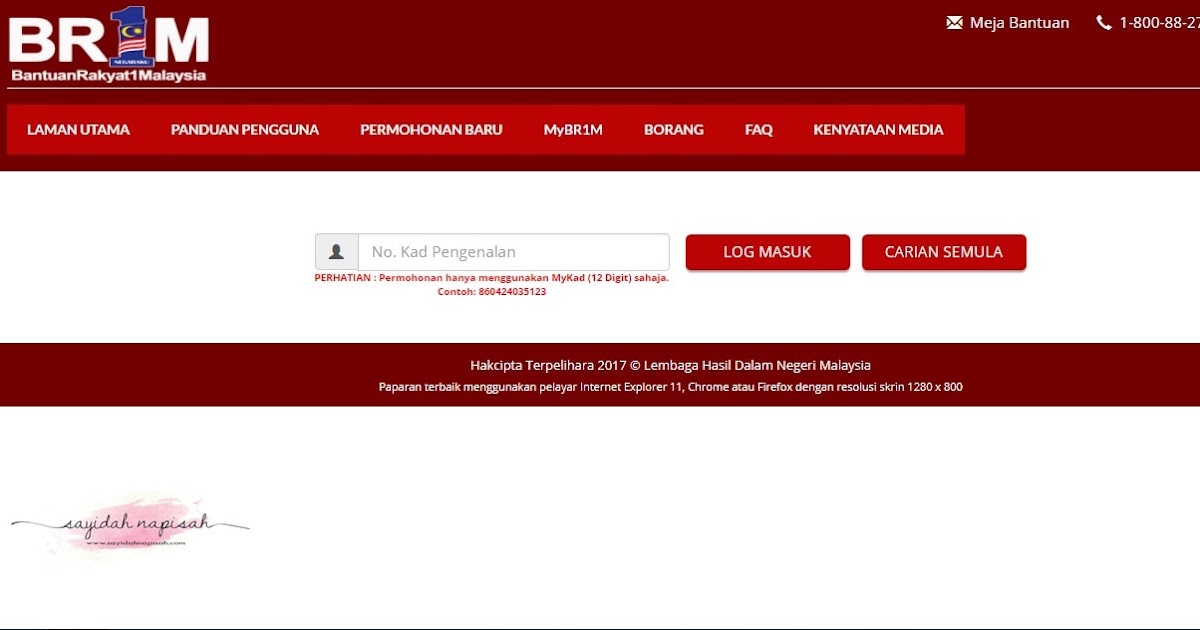Click the 1-800-88 phone number
Viewport: 1200px width, 630px height.
(1159, 22)
